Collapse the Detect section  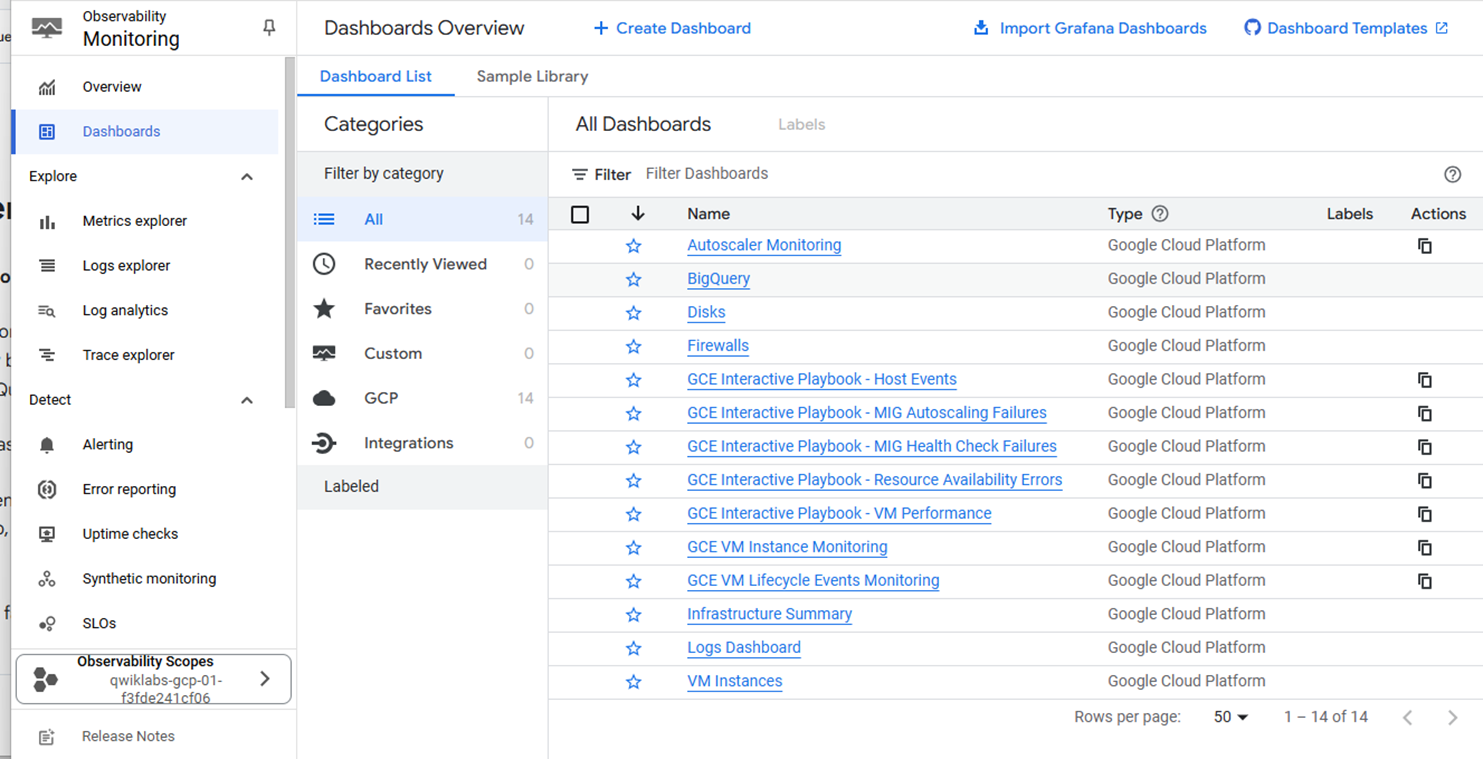tap(247, 400)
